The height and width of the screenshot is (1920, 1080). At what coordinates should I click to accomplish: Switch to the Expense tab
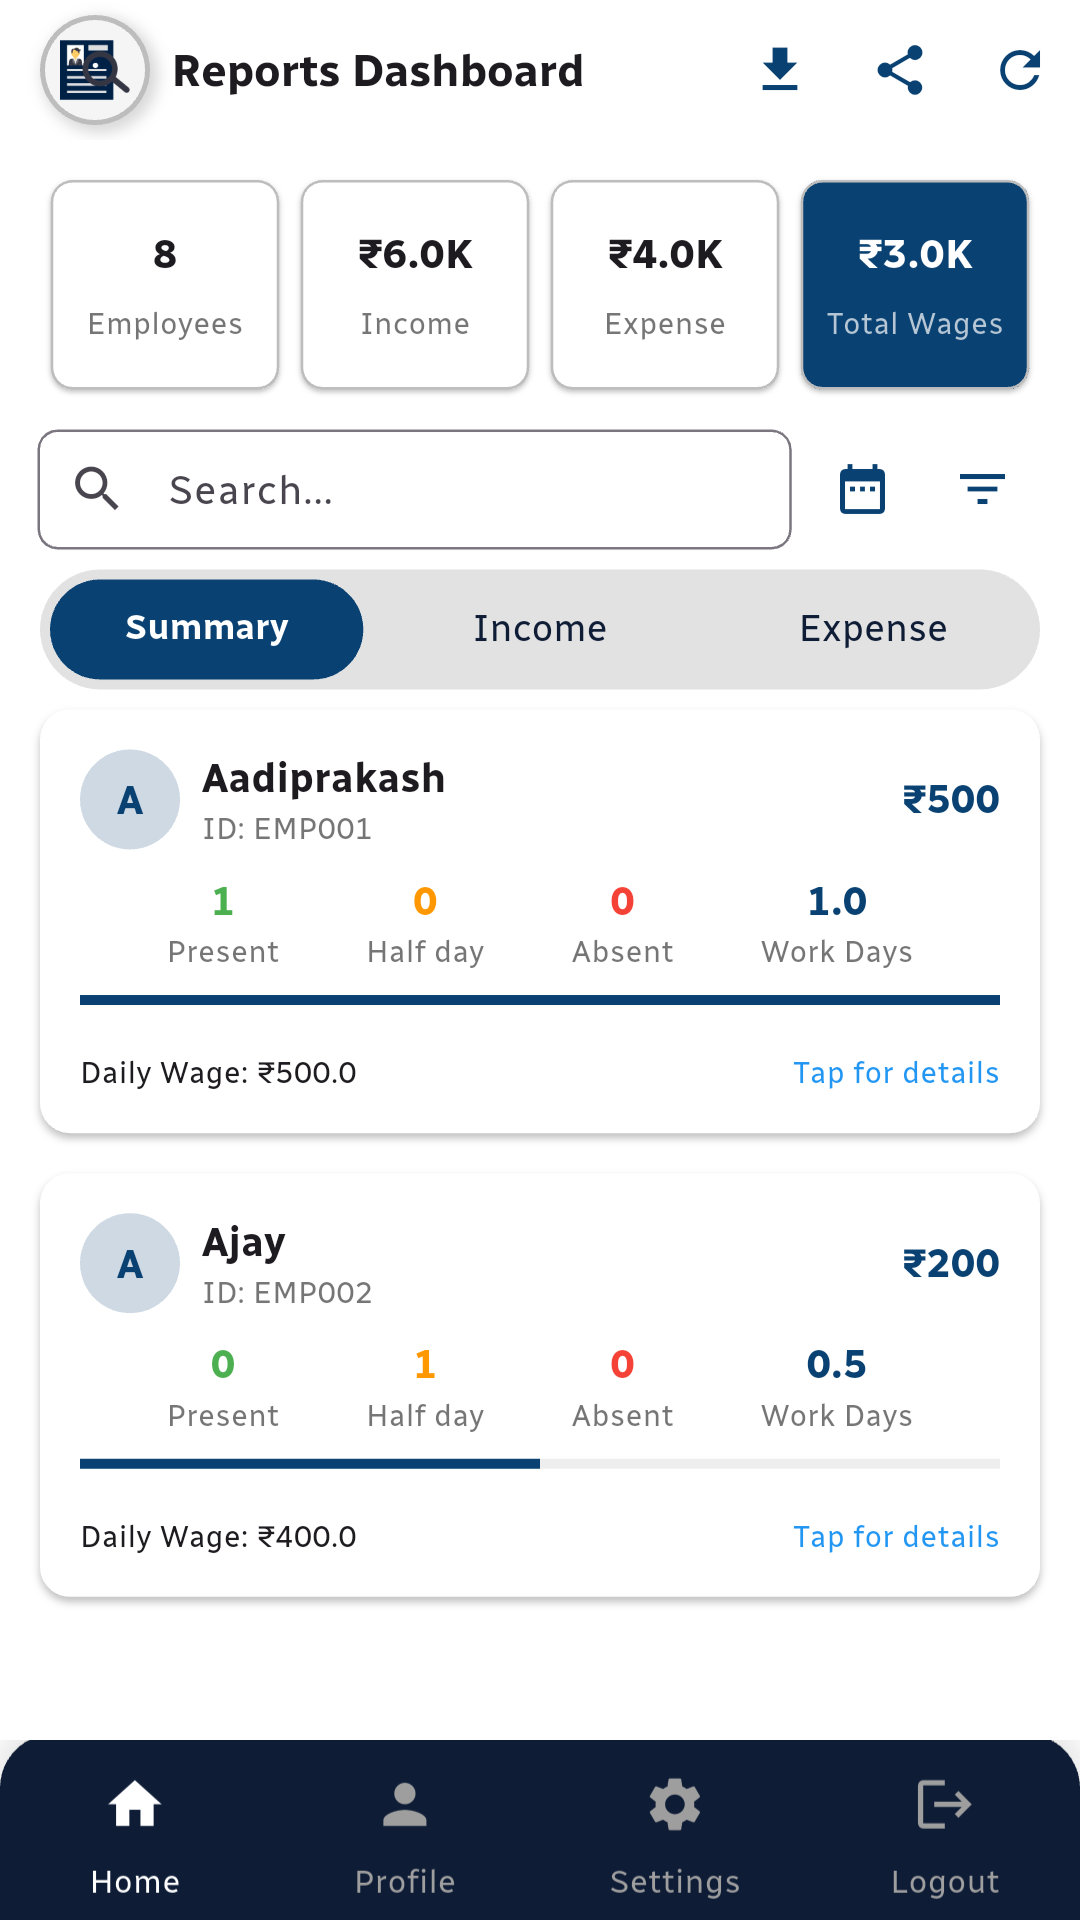pos(873,629)
